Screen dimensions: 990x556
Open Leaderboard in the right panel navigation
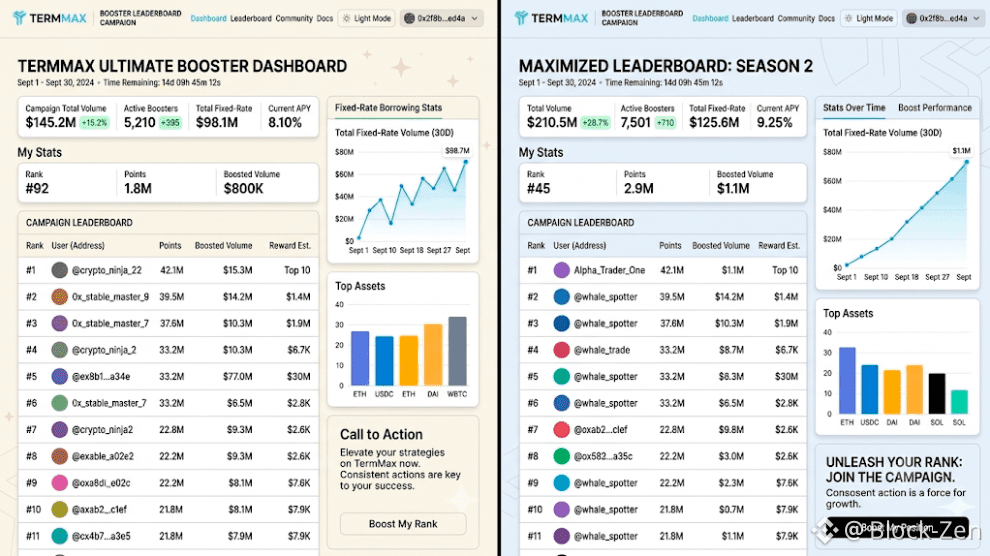click(753, 18)
